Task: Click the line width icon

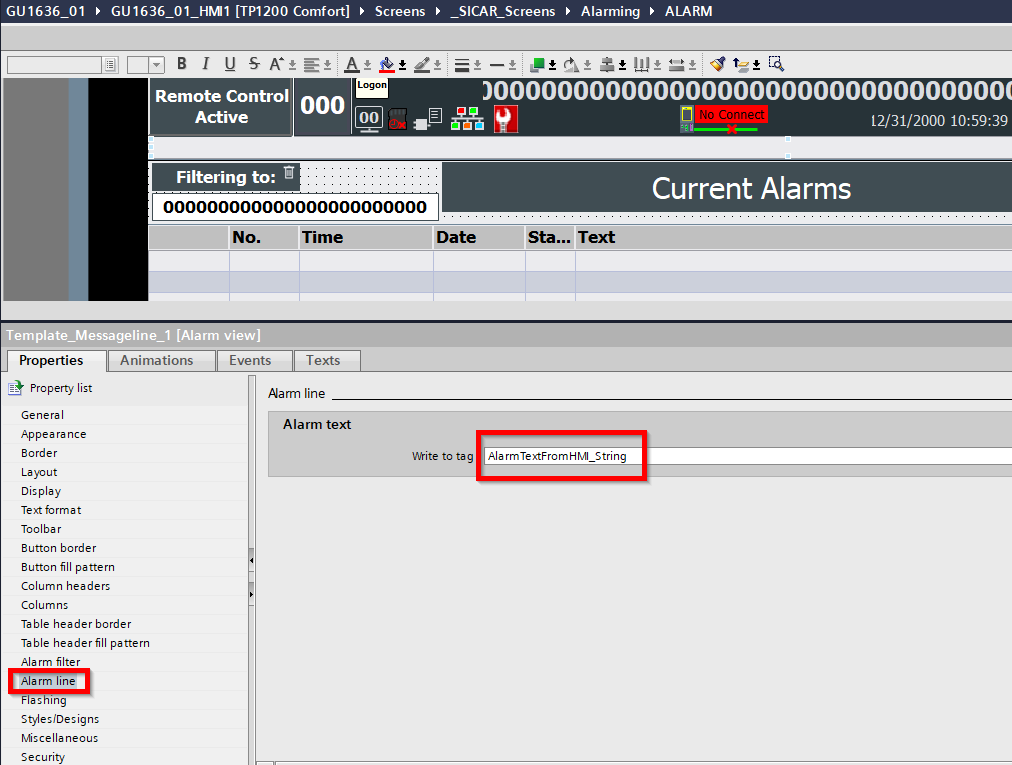Action: pyautogui.click(x=461, y=65)
